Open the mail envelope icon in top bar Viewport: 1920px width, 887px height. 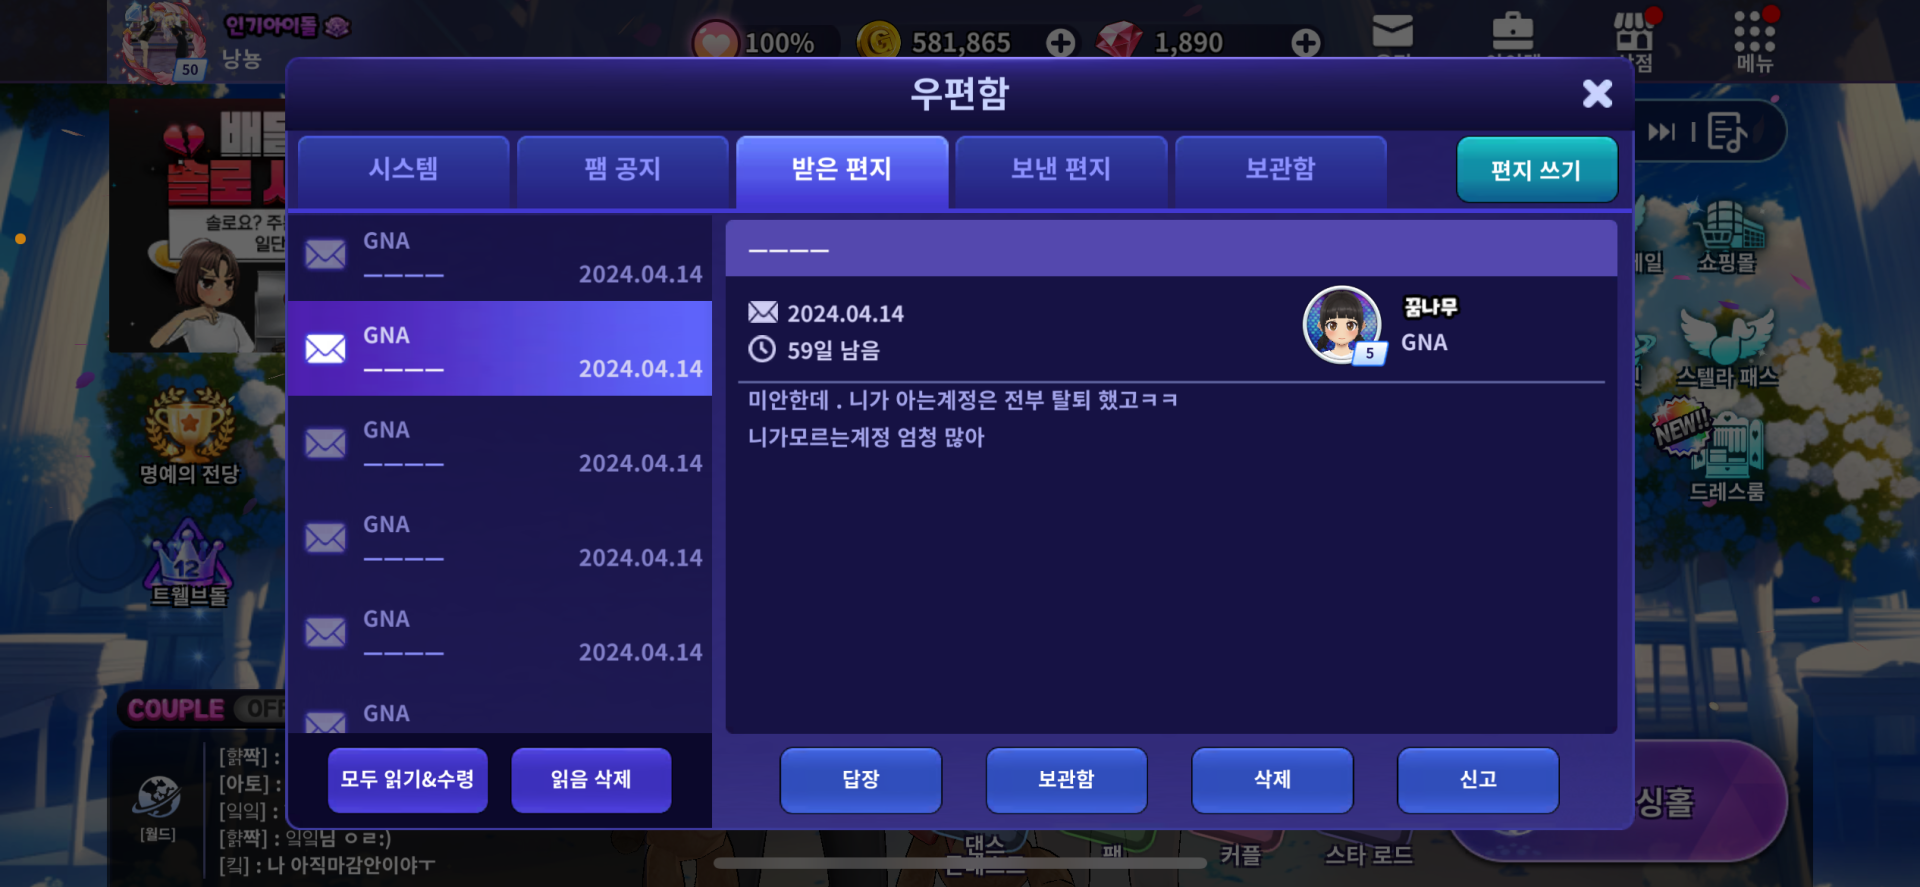point(1392,32)
